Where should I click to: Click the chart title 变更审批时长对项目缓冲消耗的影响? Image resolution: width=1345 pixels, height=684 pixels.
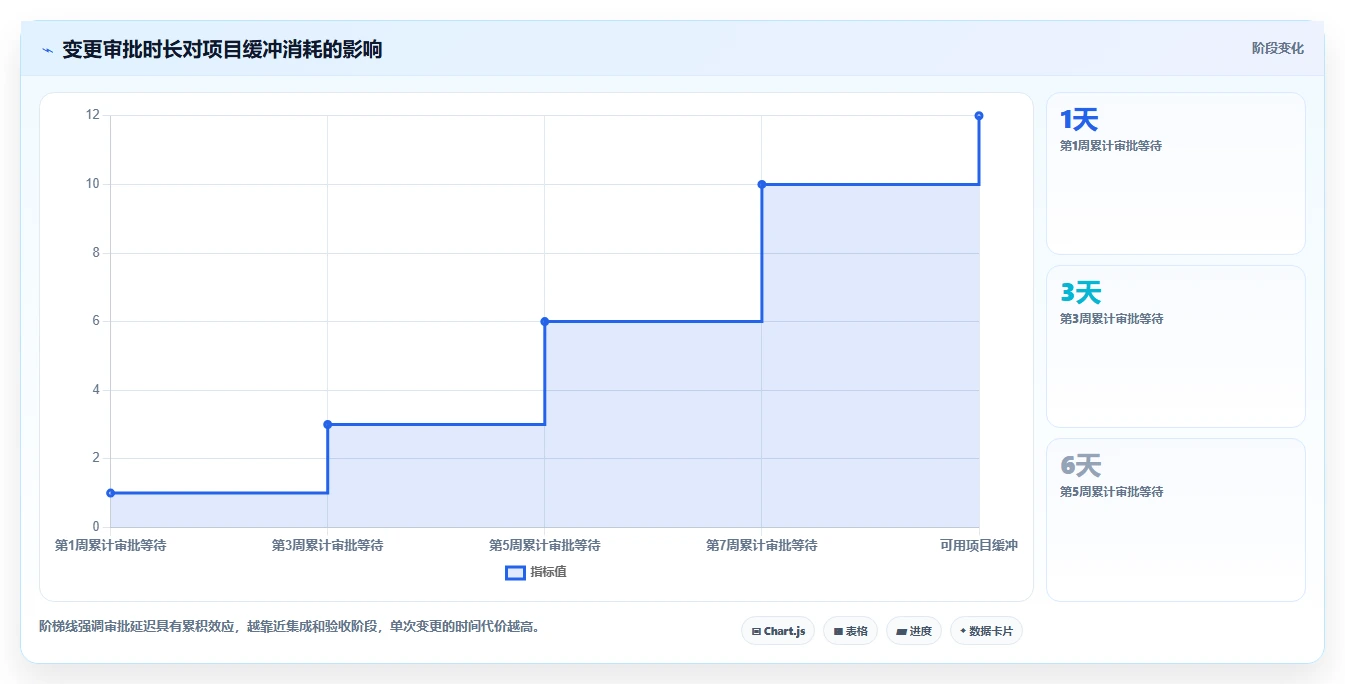click(x=222, y=50)
